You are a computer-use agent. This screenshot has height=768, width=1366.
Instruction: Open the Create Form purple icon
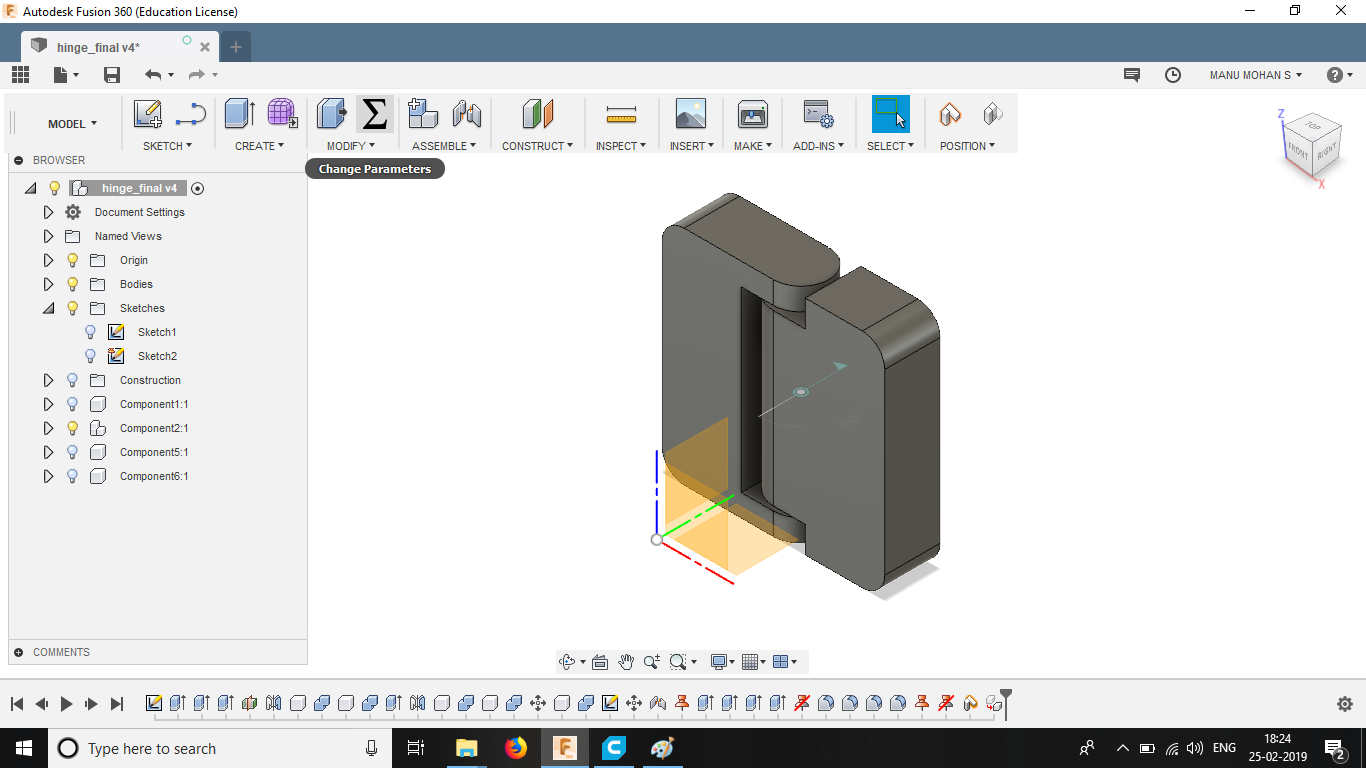pos(282,113)
